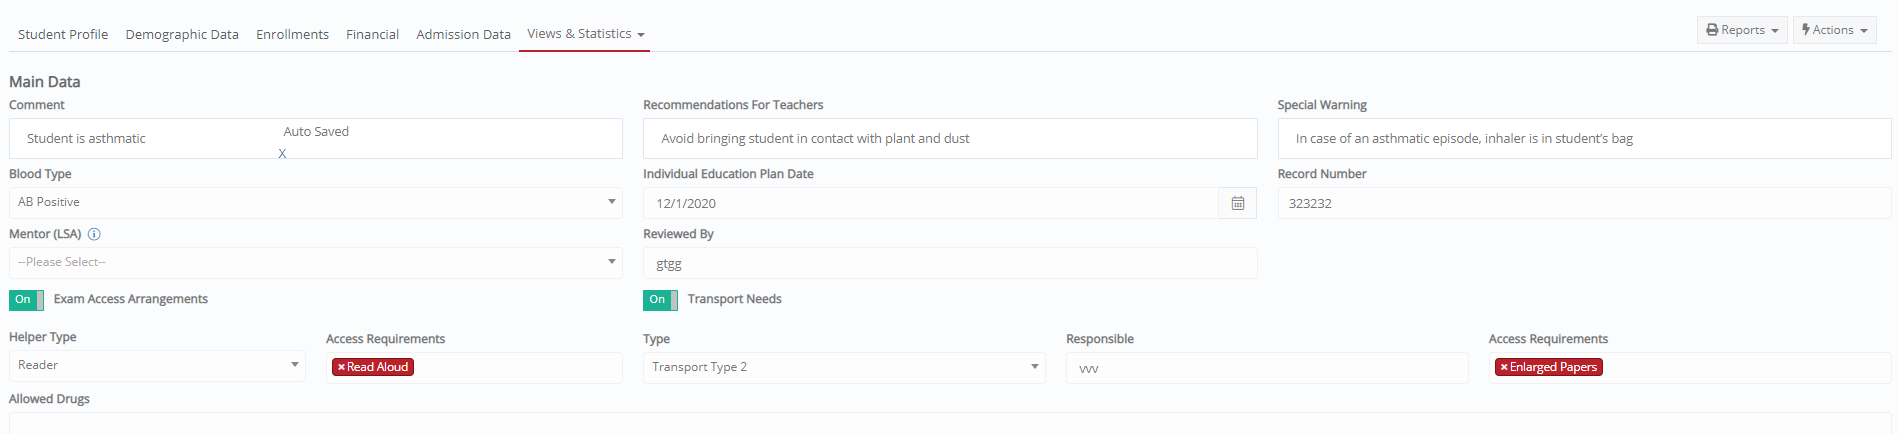The image size is (1898, 434).
Task: Open the calendar picker for Individual Education Plan Date
Action: (x=1237, y=203)
